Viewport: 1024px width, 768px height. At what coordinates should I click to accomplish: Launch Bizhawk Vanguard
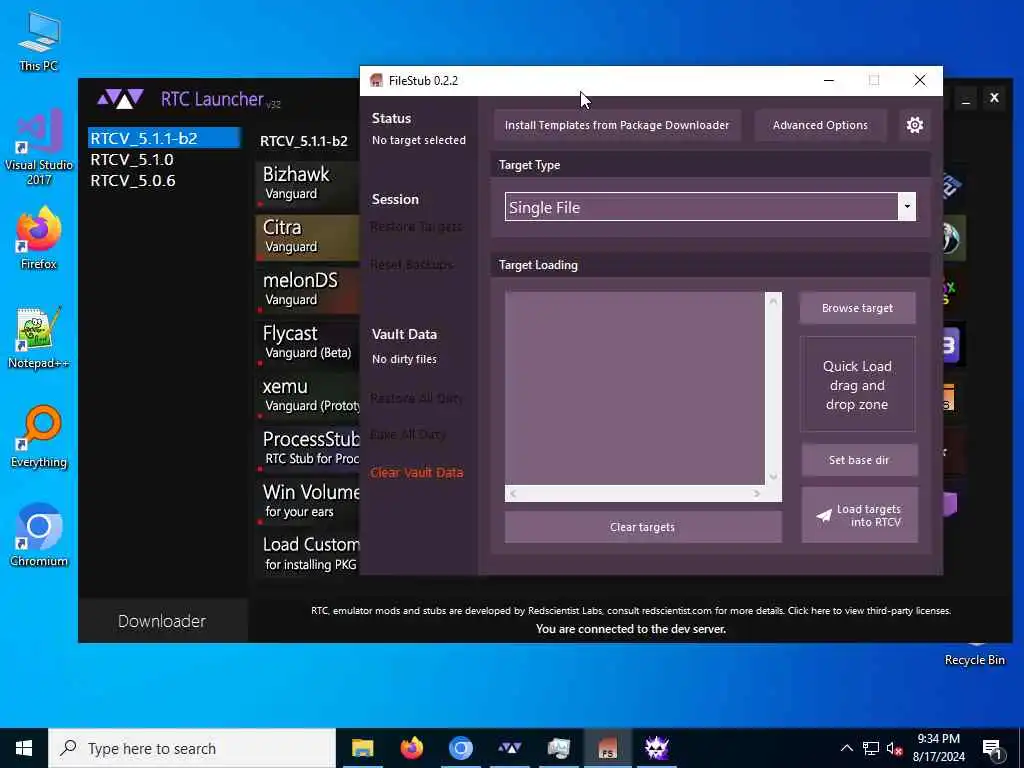(308, 184)
